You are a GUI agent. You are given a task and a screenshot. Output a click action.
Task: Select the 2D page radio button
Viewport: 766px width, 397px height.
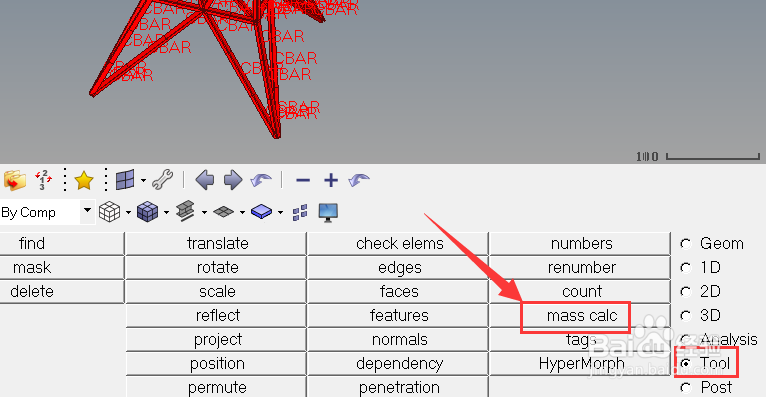tap(686, 292)
